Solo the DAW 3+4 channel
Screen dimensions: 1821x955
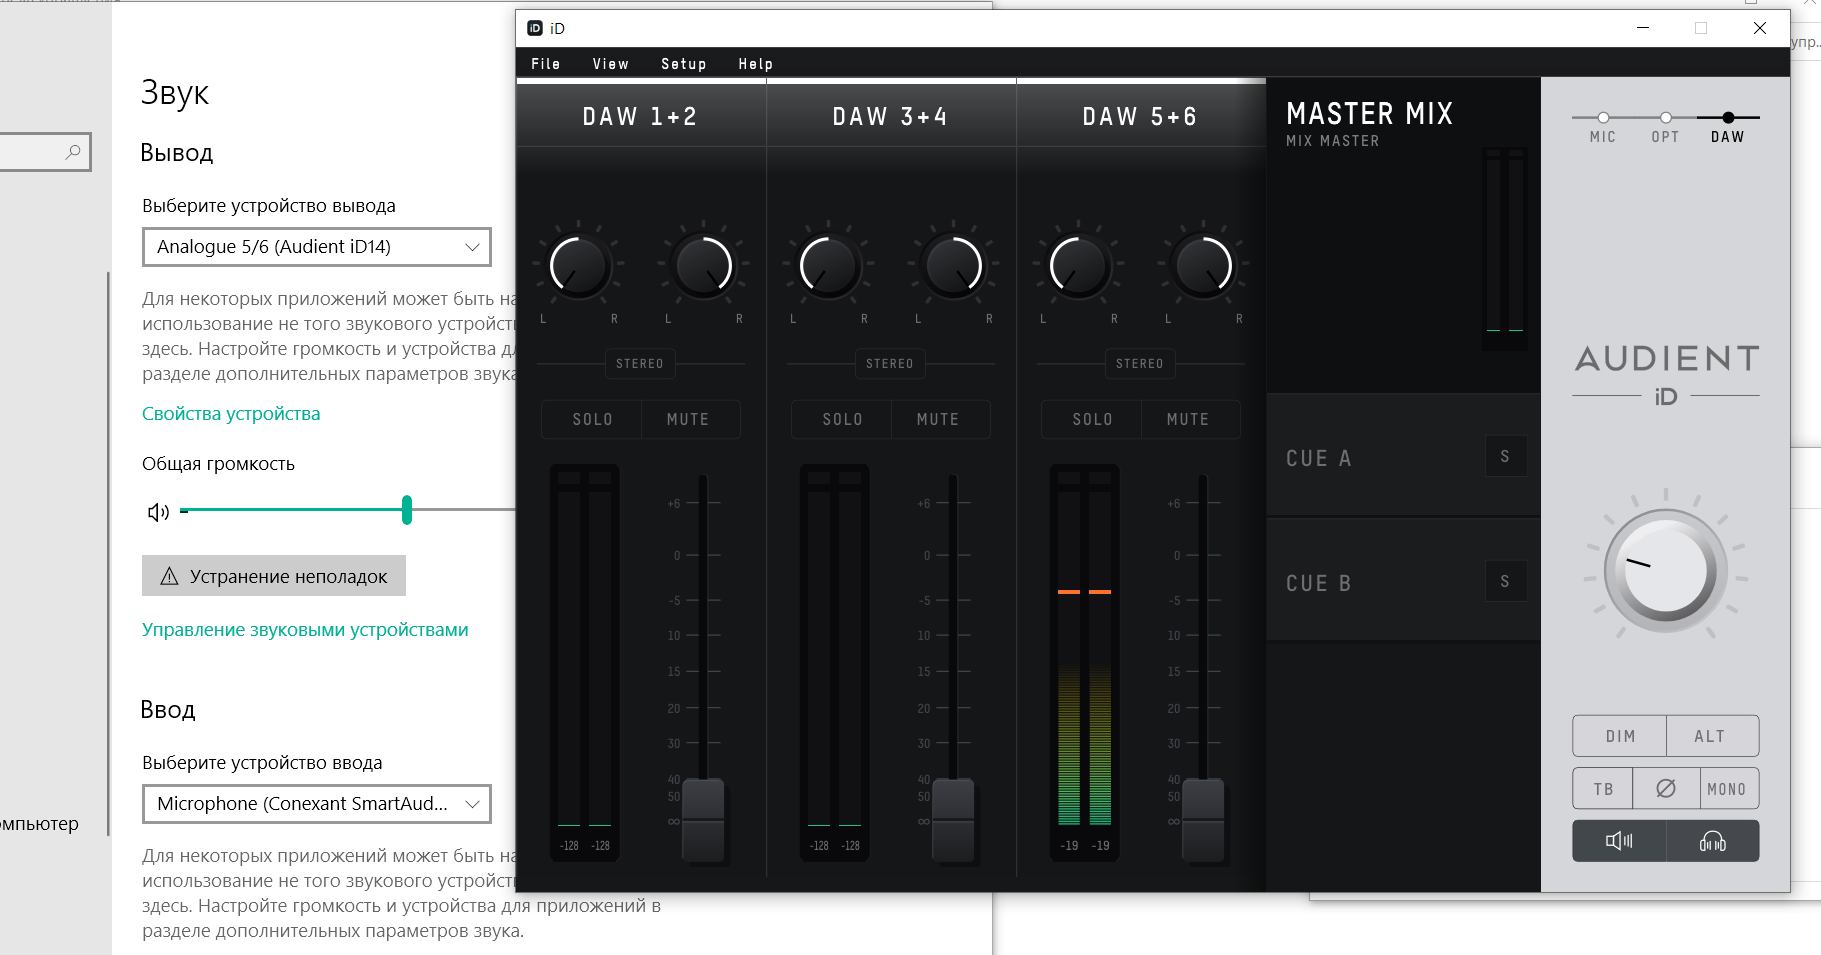pyautogui.click(x=842, y=420)
